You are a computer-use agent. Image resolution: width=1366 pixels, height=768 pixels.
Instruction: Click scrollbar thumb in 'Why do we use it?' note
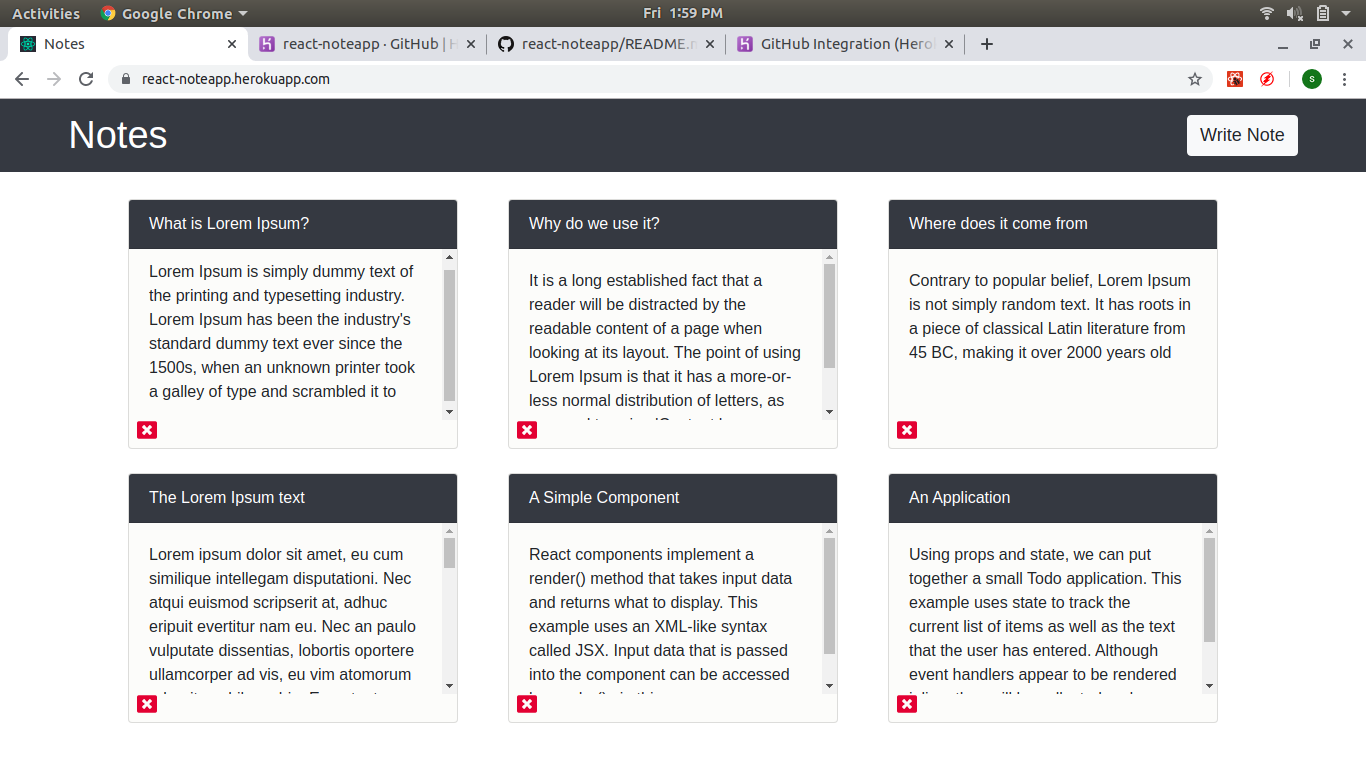[x=829, y=316]
